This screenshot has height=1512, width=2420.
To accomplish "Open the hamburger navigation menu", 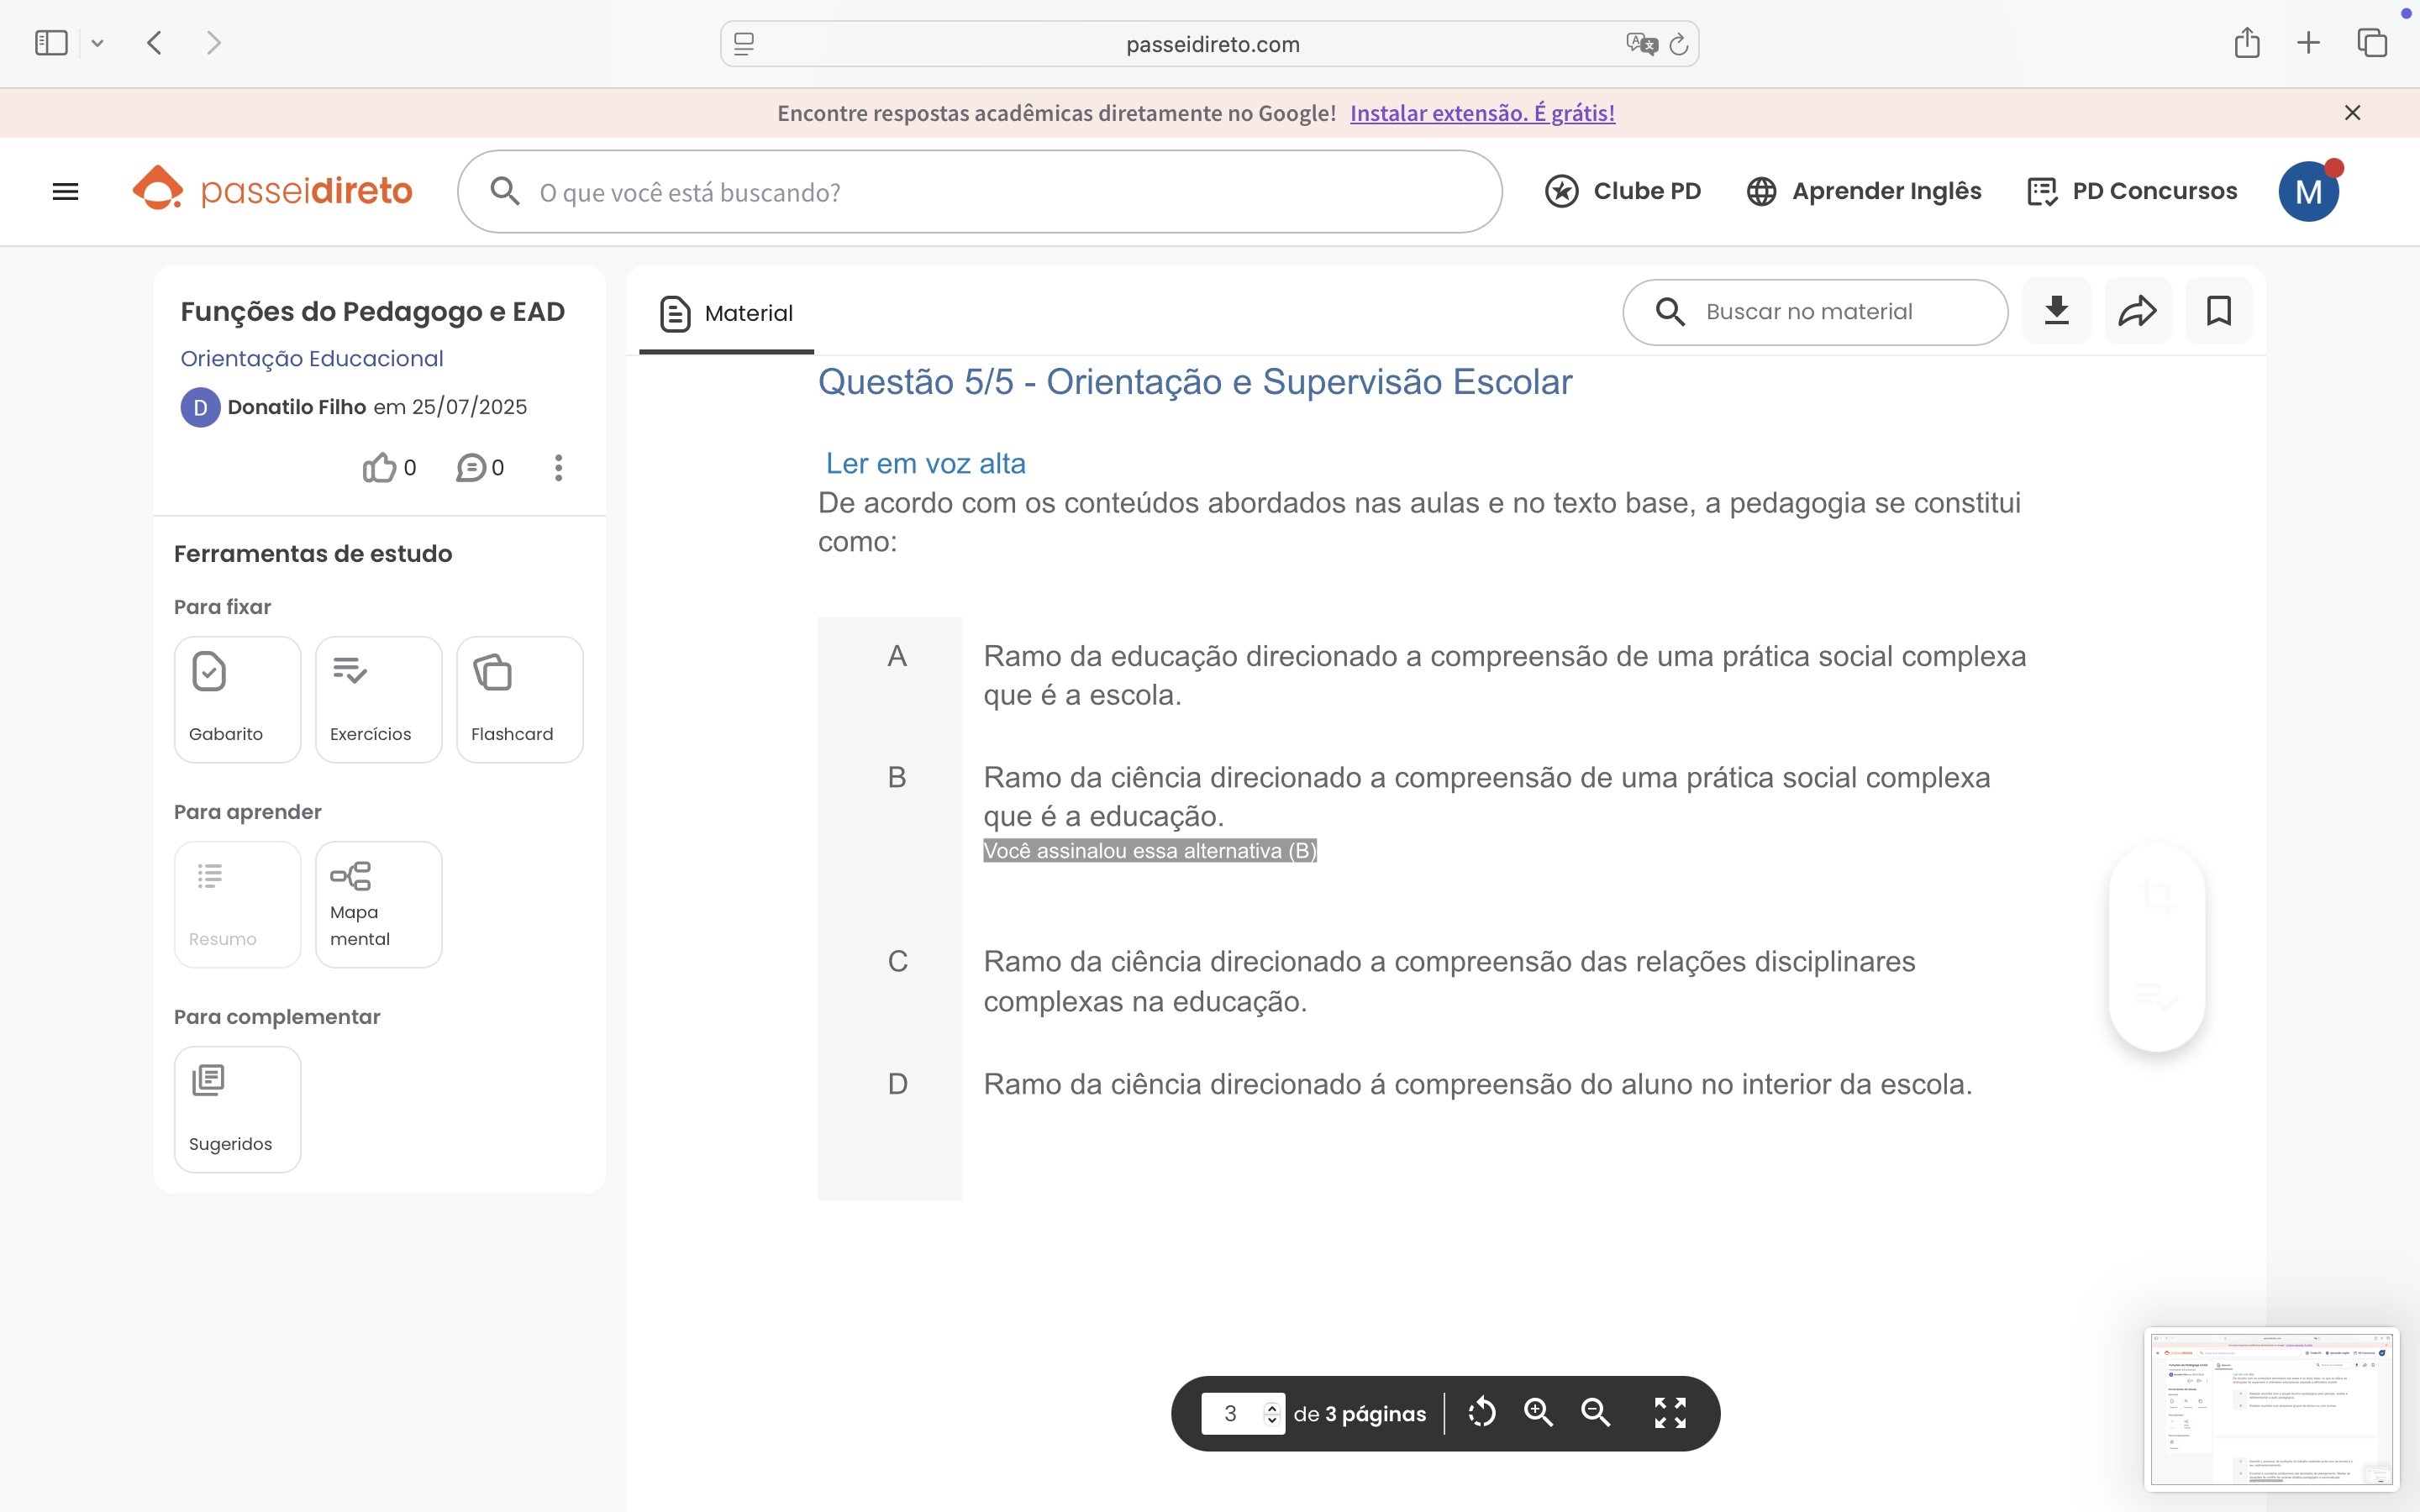I will tap(65, 191).
